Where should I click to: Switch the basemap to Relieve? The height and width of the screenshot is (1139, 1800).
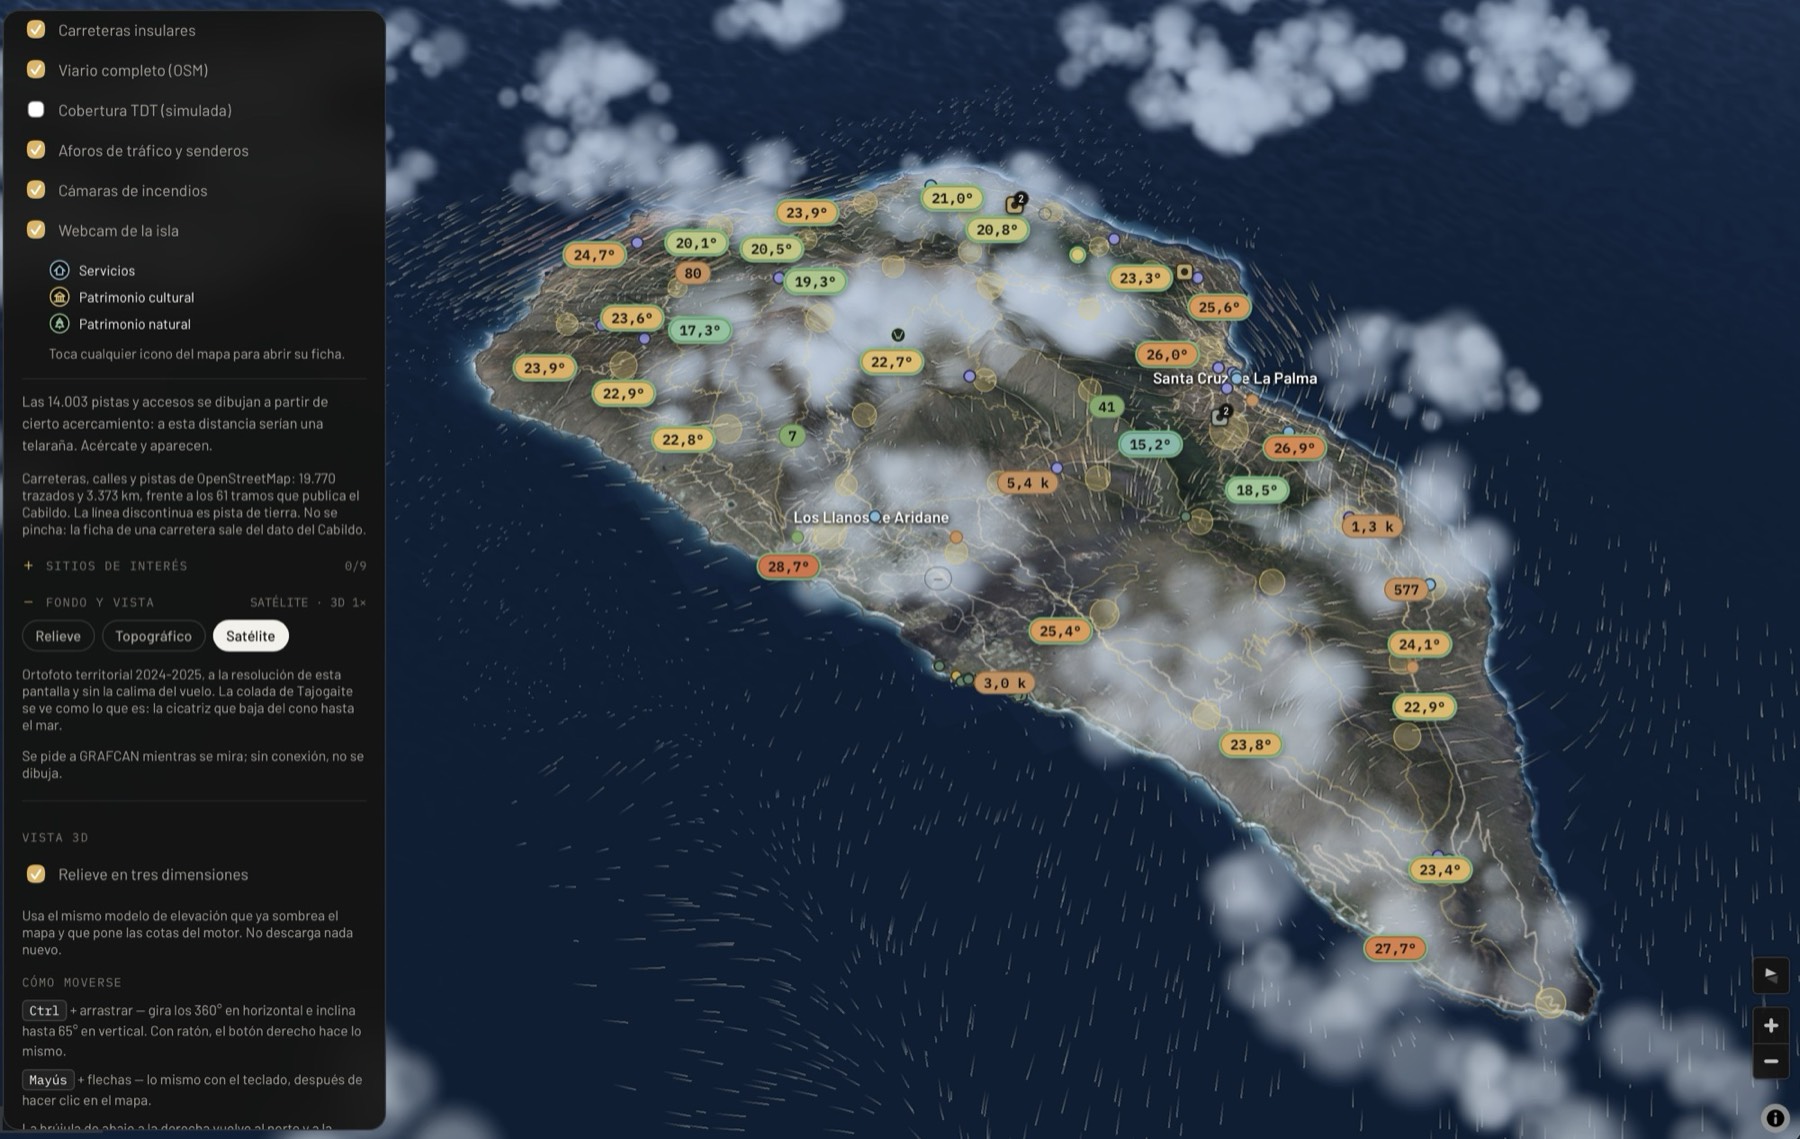click(x=58, y=636)
